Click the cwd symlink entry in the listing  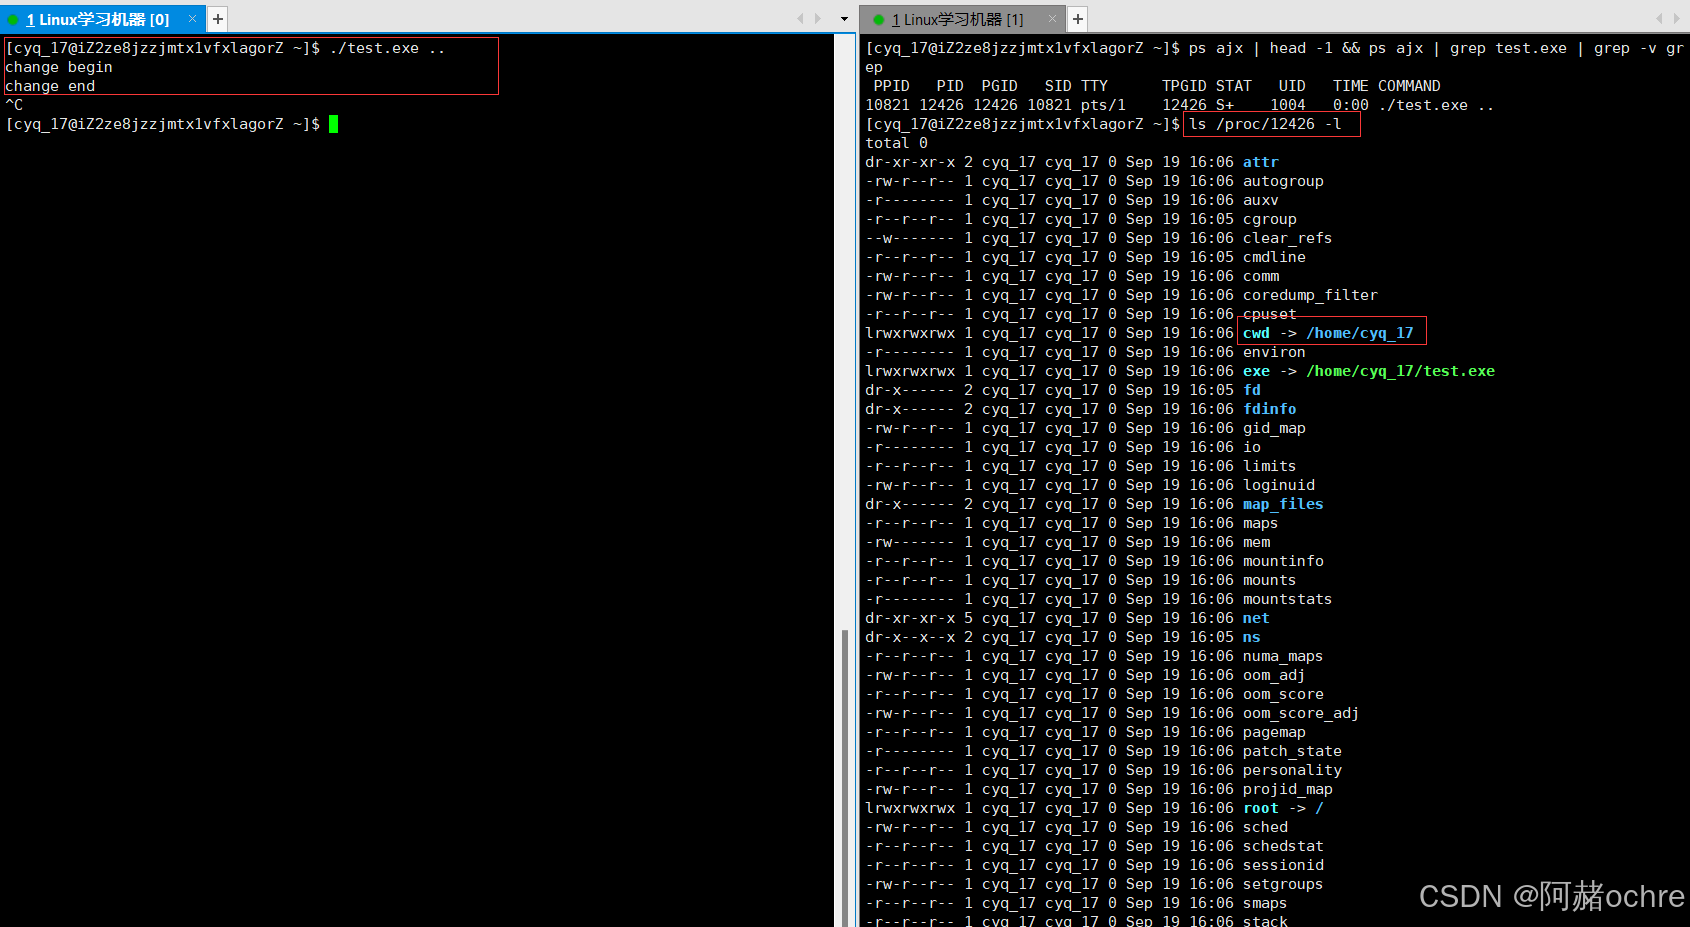click(x=1256, y=333)
